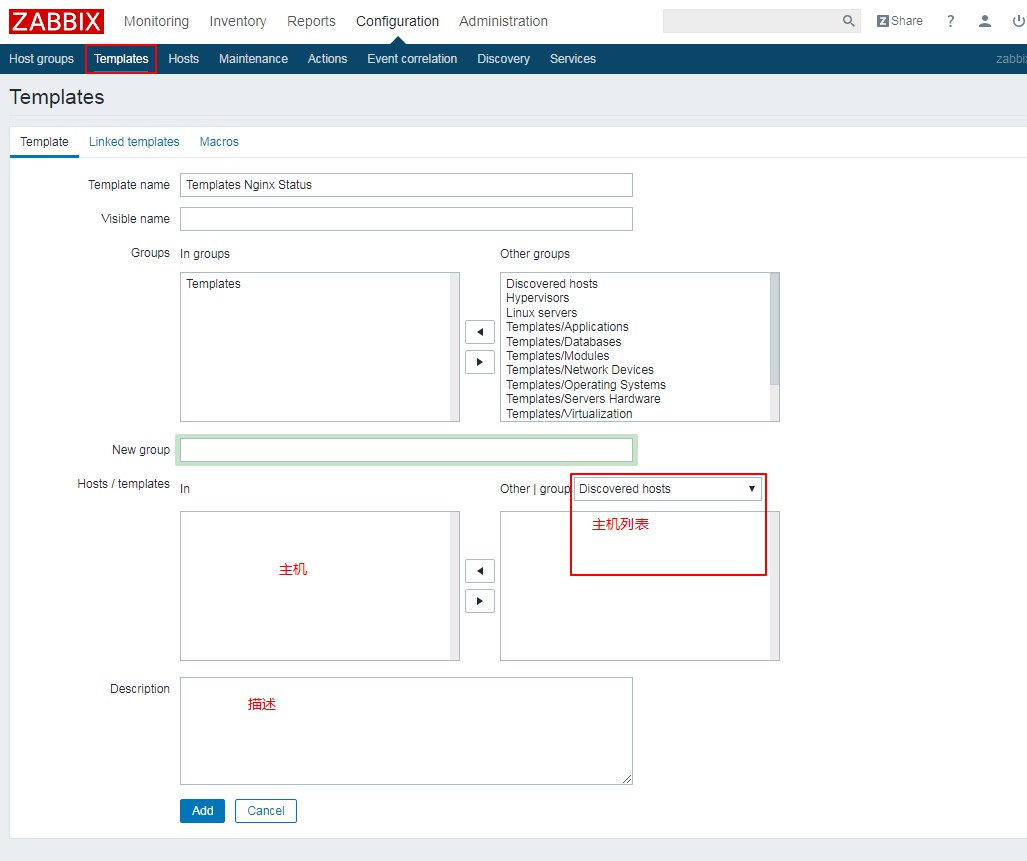Screen dimensions: 1027x861
Task: Expand the Discovered hosts group dropdown
Action: (x=668, y=489)
